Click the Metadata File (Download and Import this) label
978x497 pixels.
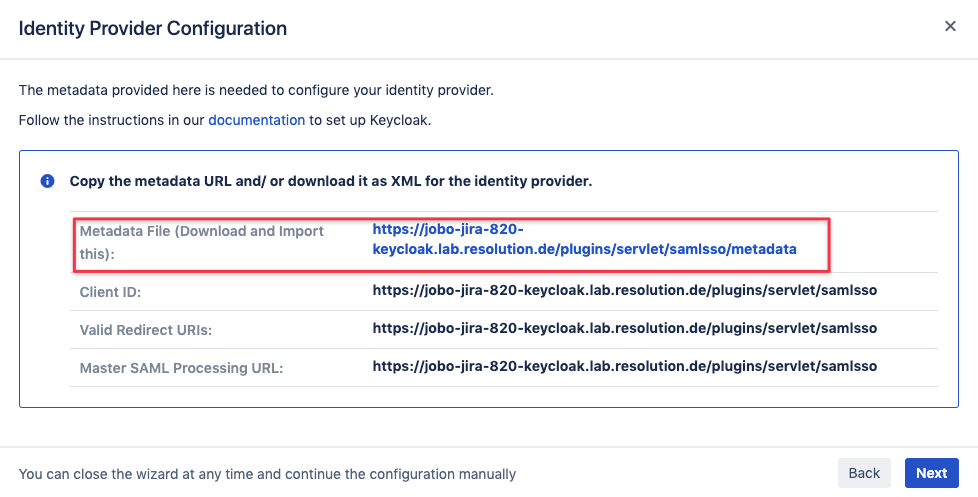[x=201, y=243]
